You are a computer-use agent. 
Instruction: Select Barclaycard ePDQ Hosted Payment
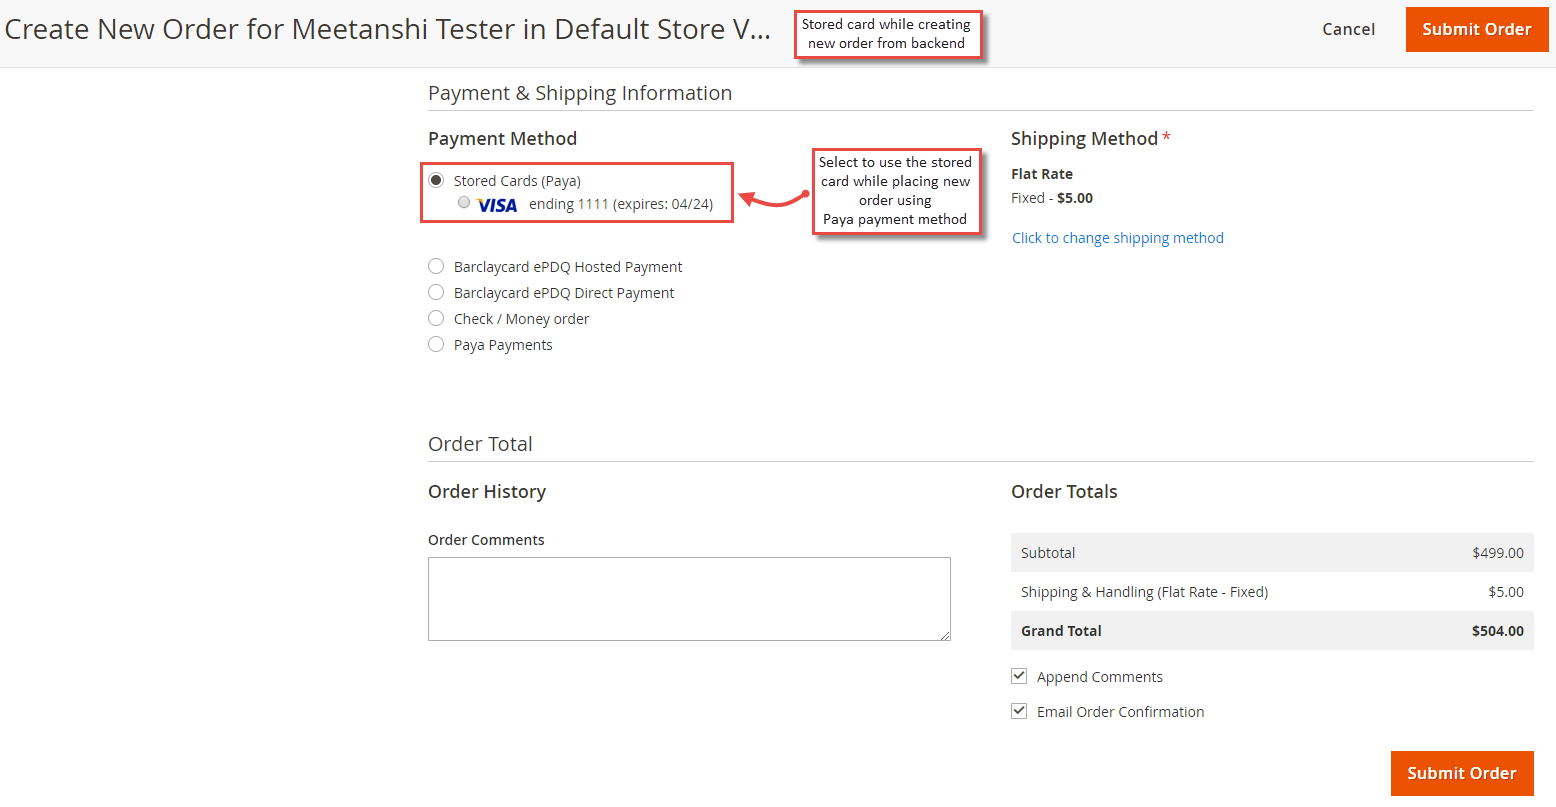coord(436,266)
